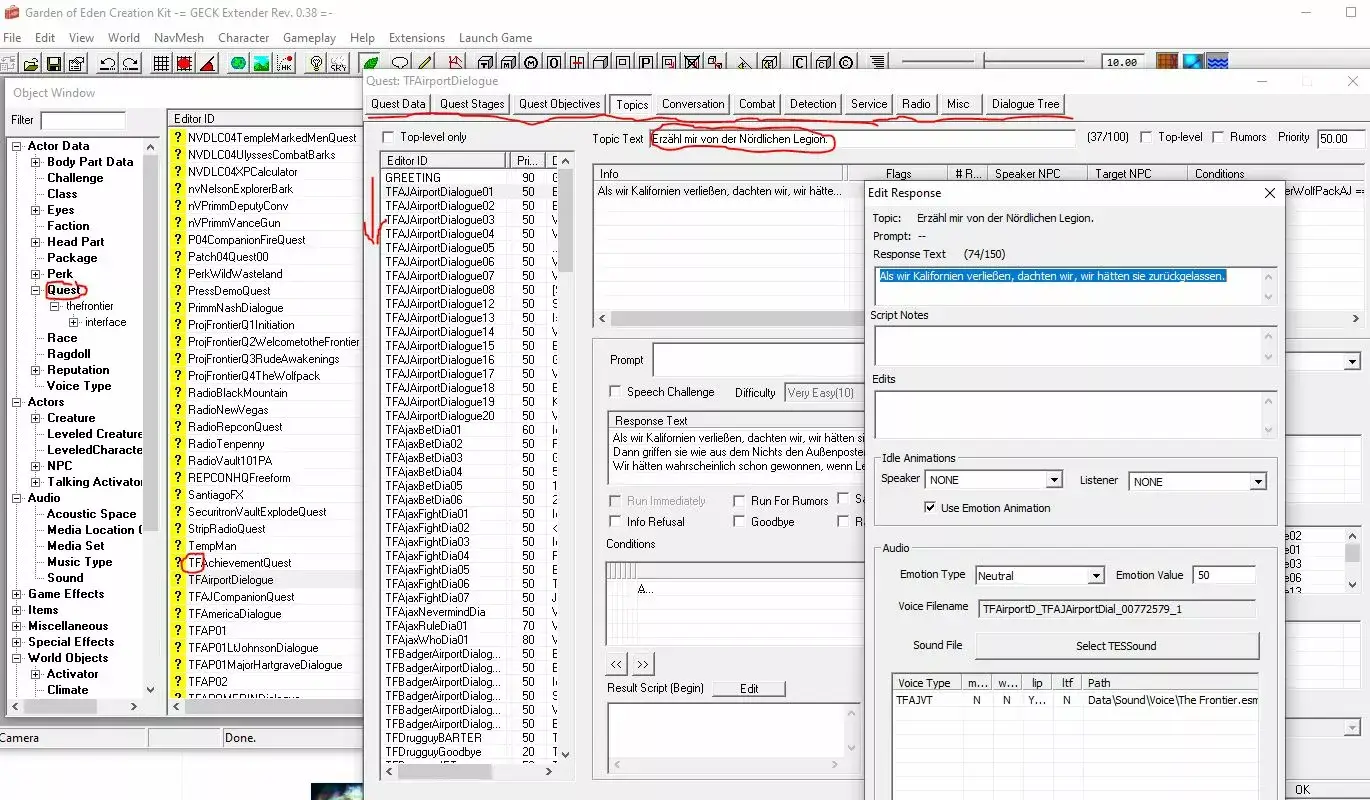Open the Dialogue Tree tab
Image resolution: width=1370 pixels, height=800 pixels.
tap(1025, 104)
